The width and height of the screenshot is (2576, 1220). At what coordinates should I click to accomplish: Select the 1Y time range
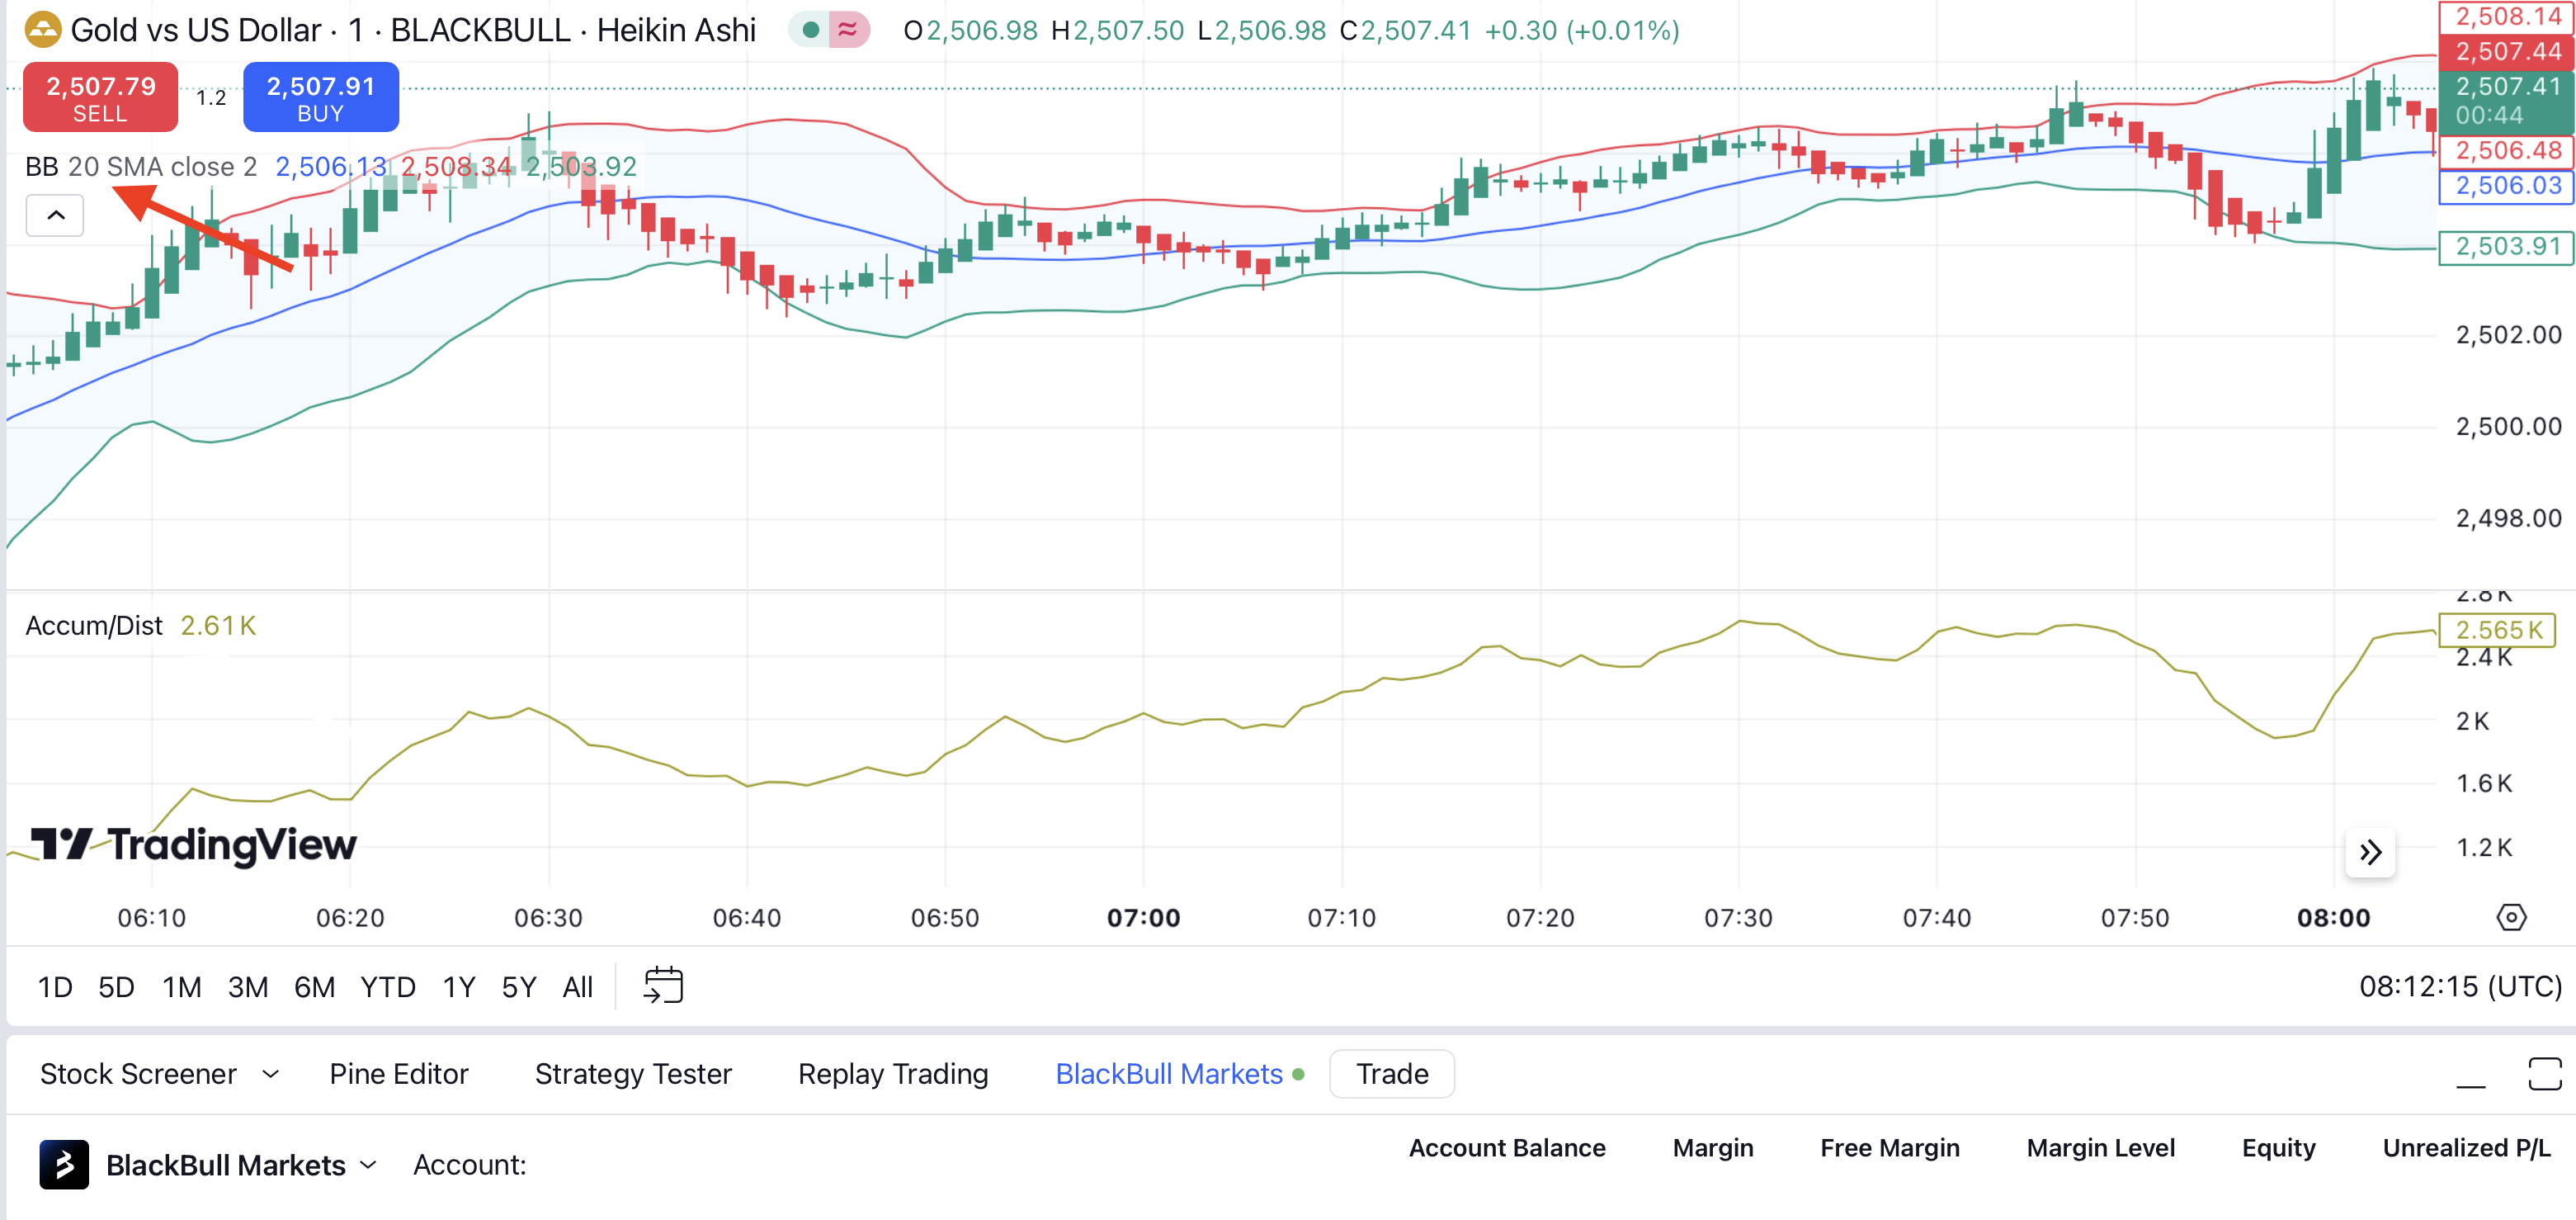pyautogui.click(x=459, y=988)
